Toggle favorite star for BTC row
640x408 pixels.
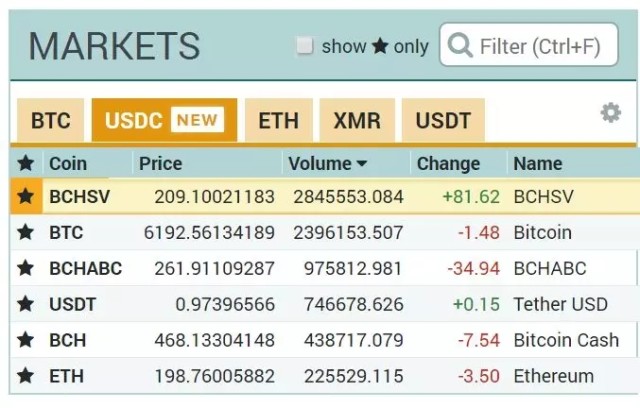pyautogui.click(x=26, y=232)
